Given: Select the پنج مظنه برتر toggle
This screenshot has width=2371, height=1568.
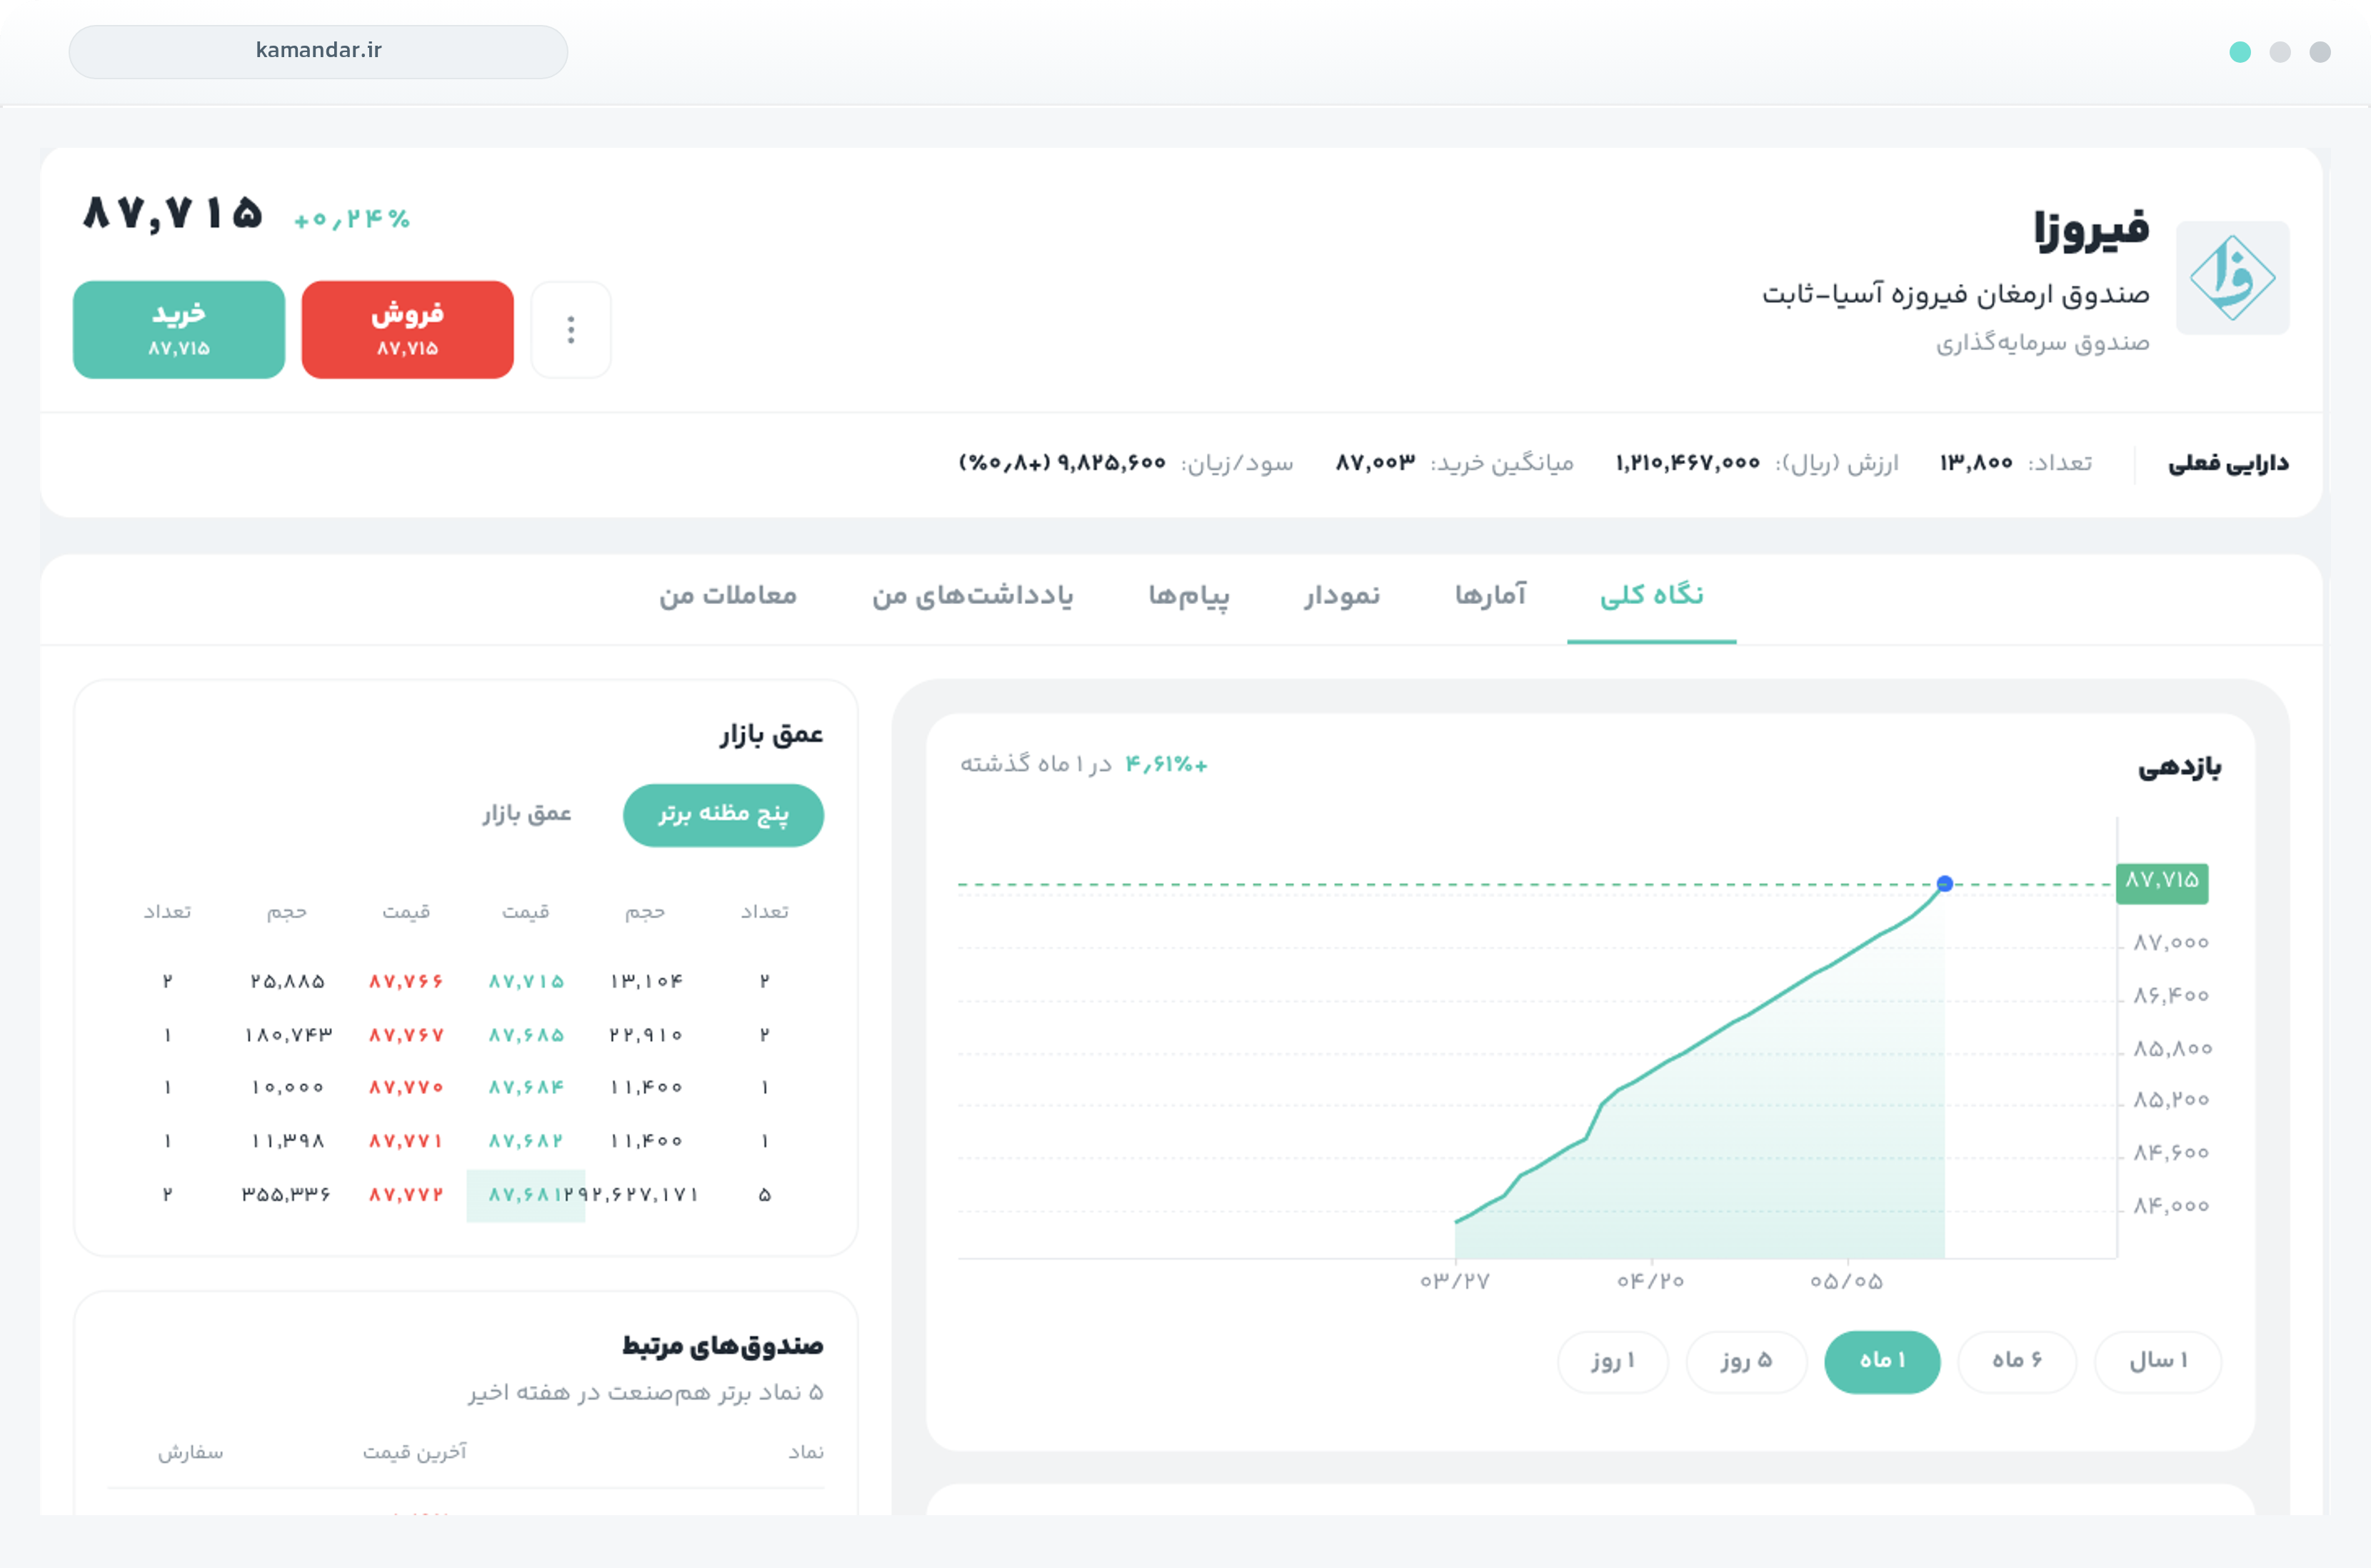Looking at the screenshot, I should tap(723, 815).
